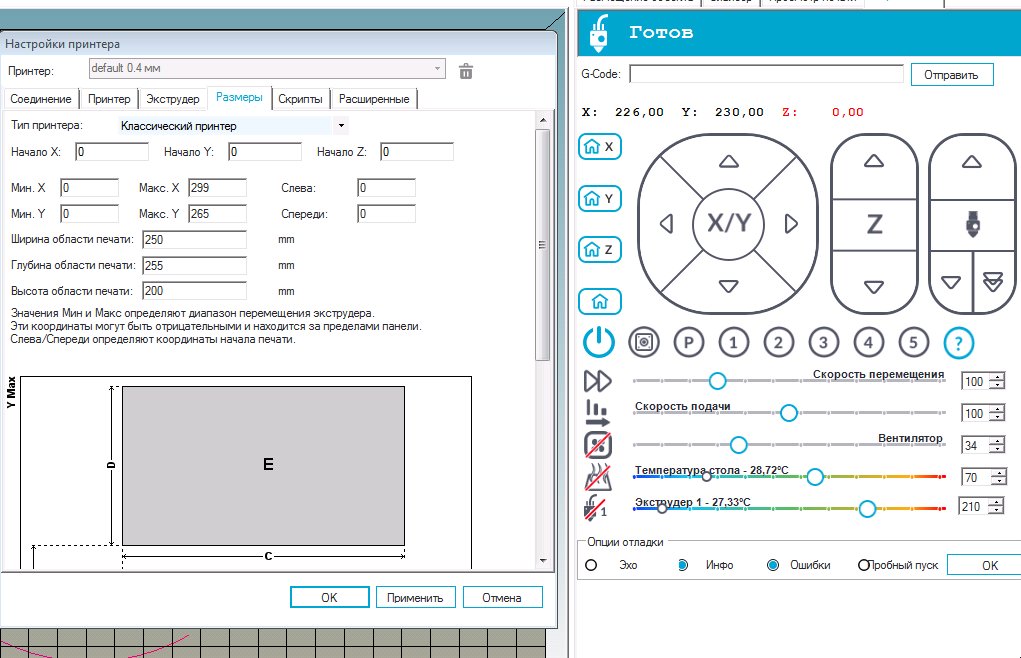Screen dimensions: 1021x658
Task: Click Ширина области печати field
Action: (x=194, y=240)
